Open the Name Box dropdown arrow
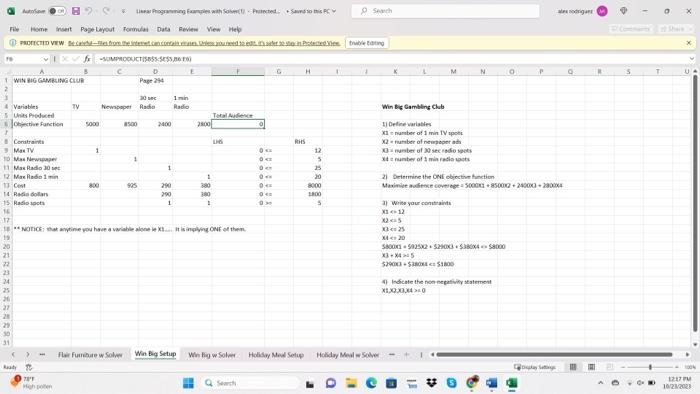The image size is (700, 394). click(x=46, y=59)
